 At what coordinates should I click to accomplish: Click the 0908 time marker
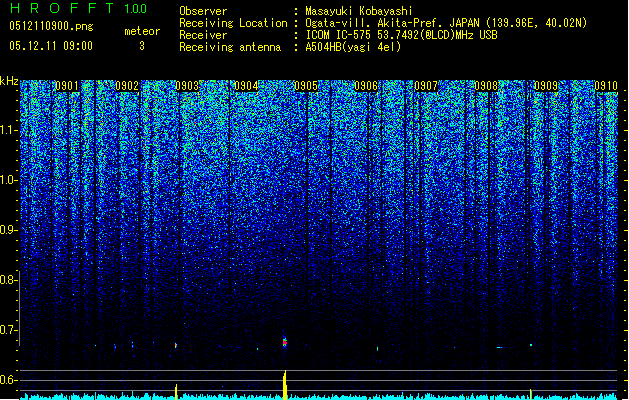point(486,86)
